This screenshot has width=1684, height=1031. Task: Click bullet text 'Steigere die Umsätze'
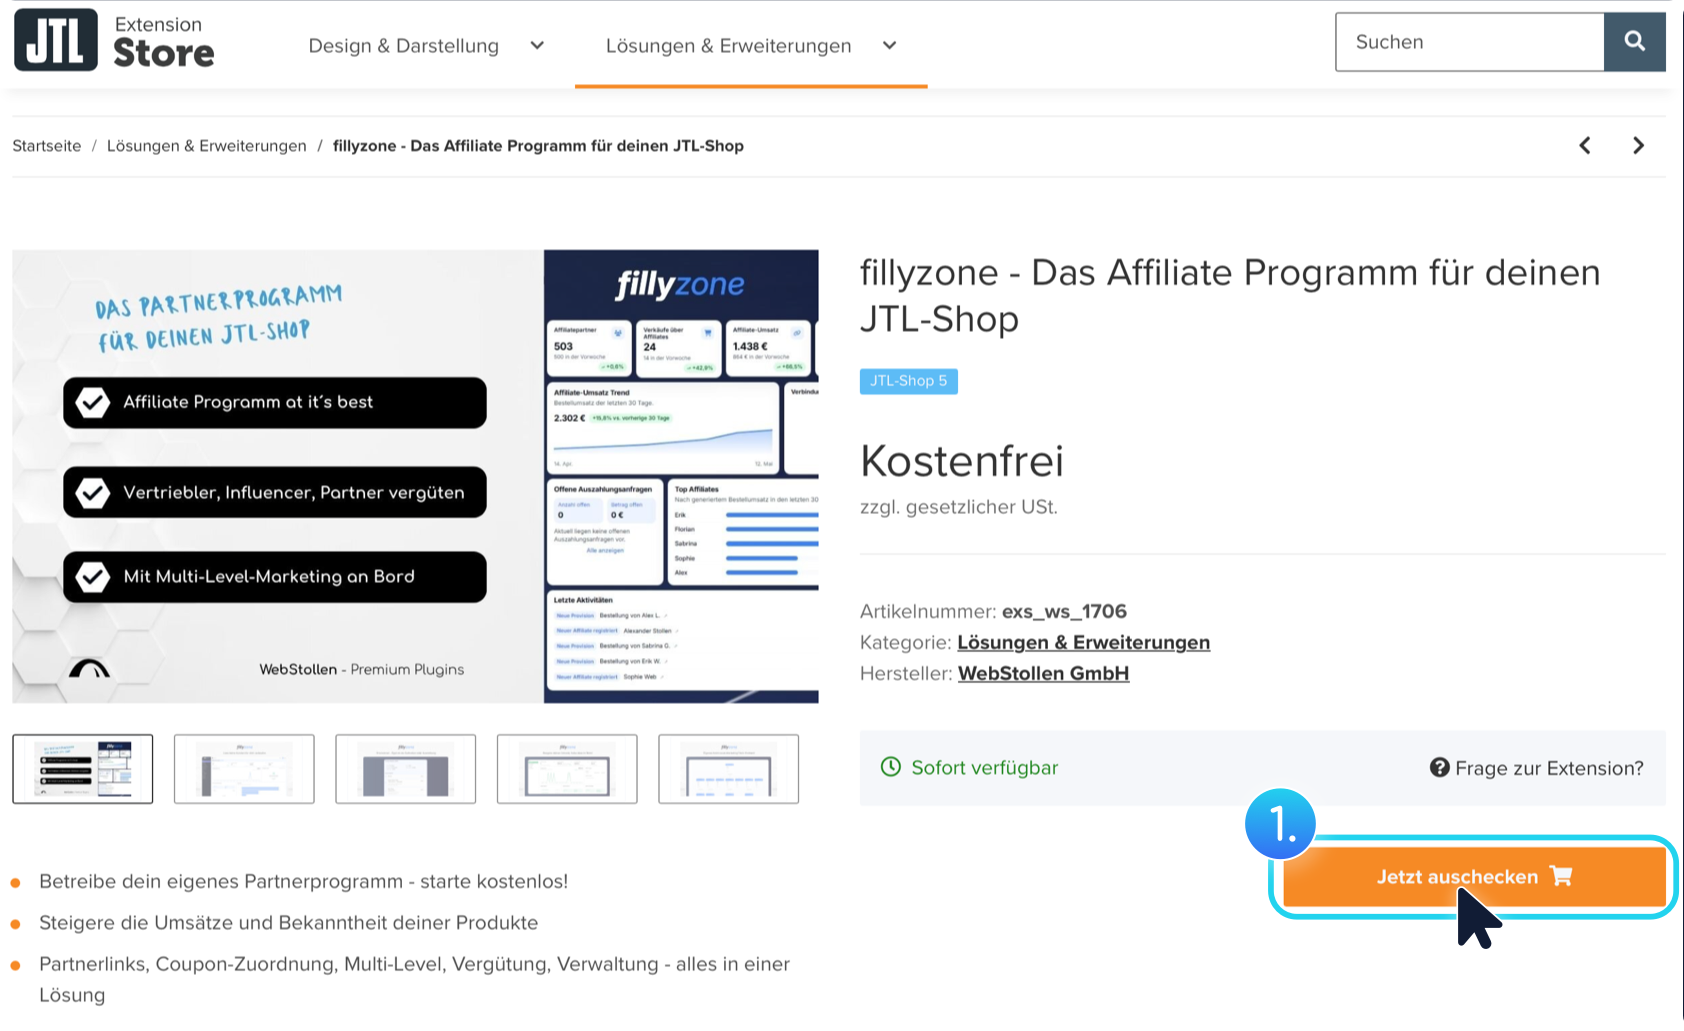(288, 923)
